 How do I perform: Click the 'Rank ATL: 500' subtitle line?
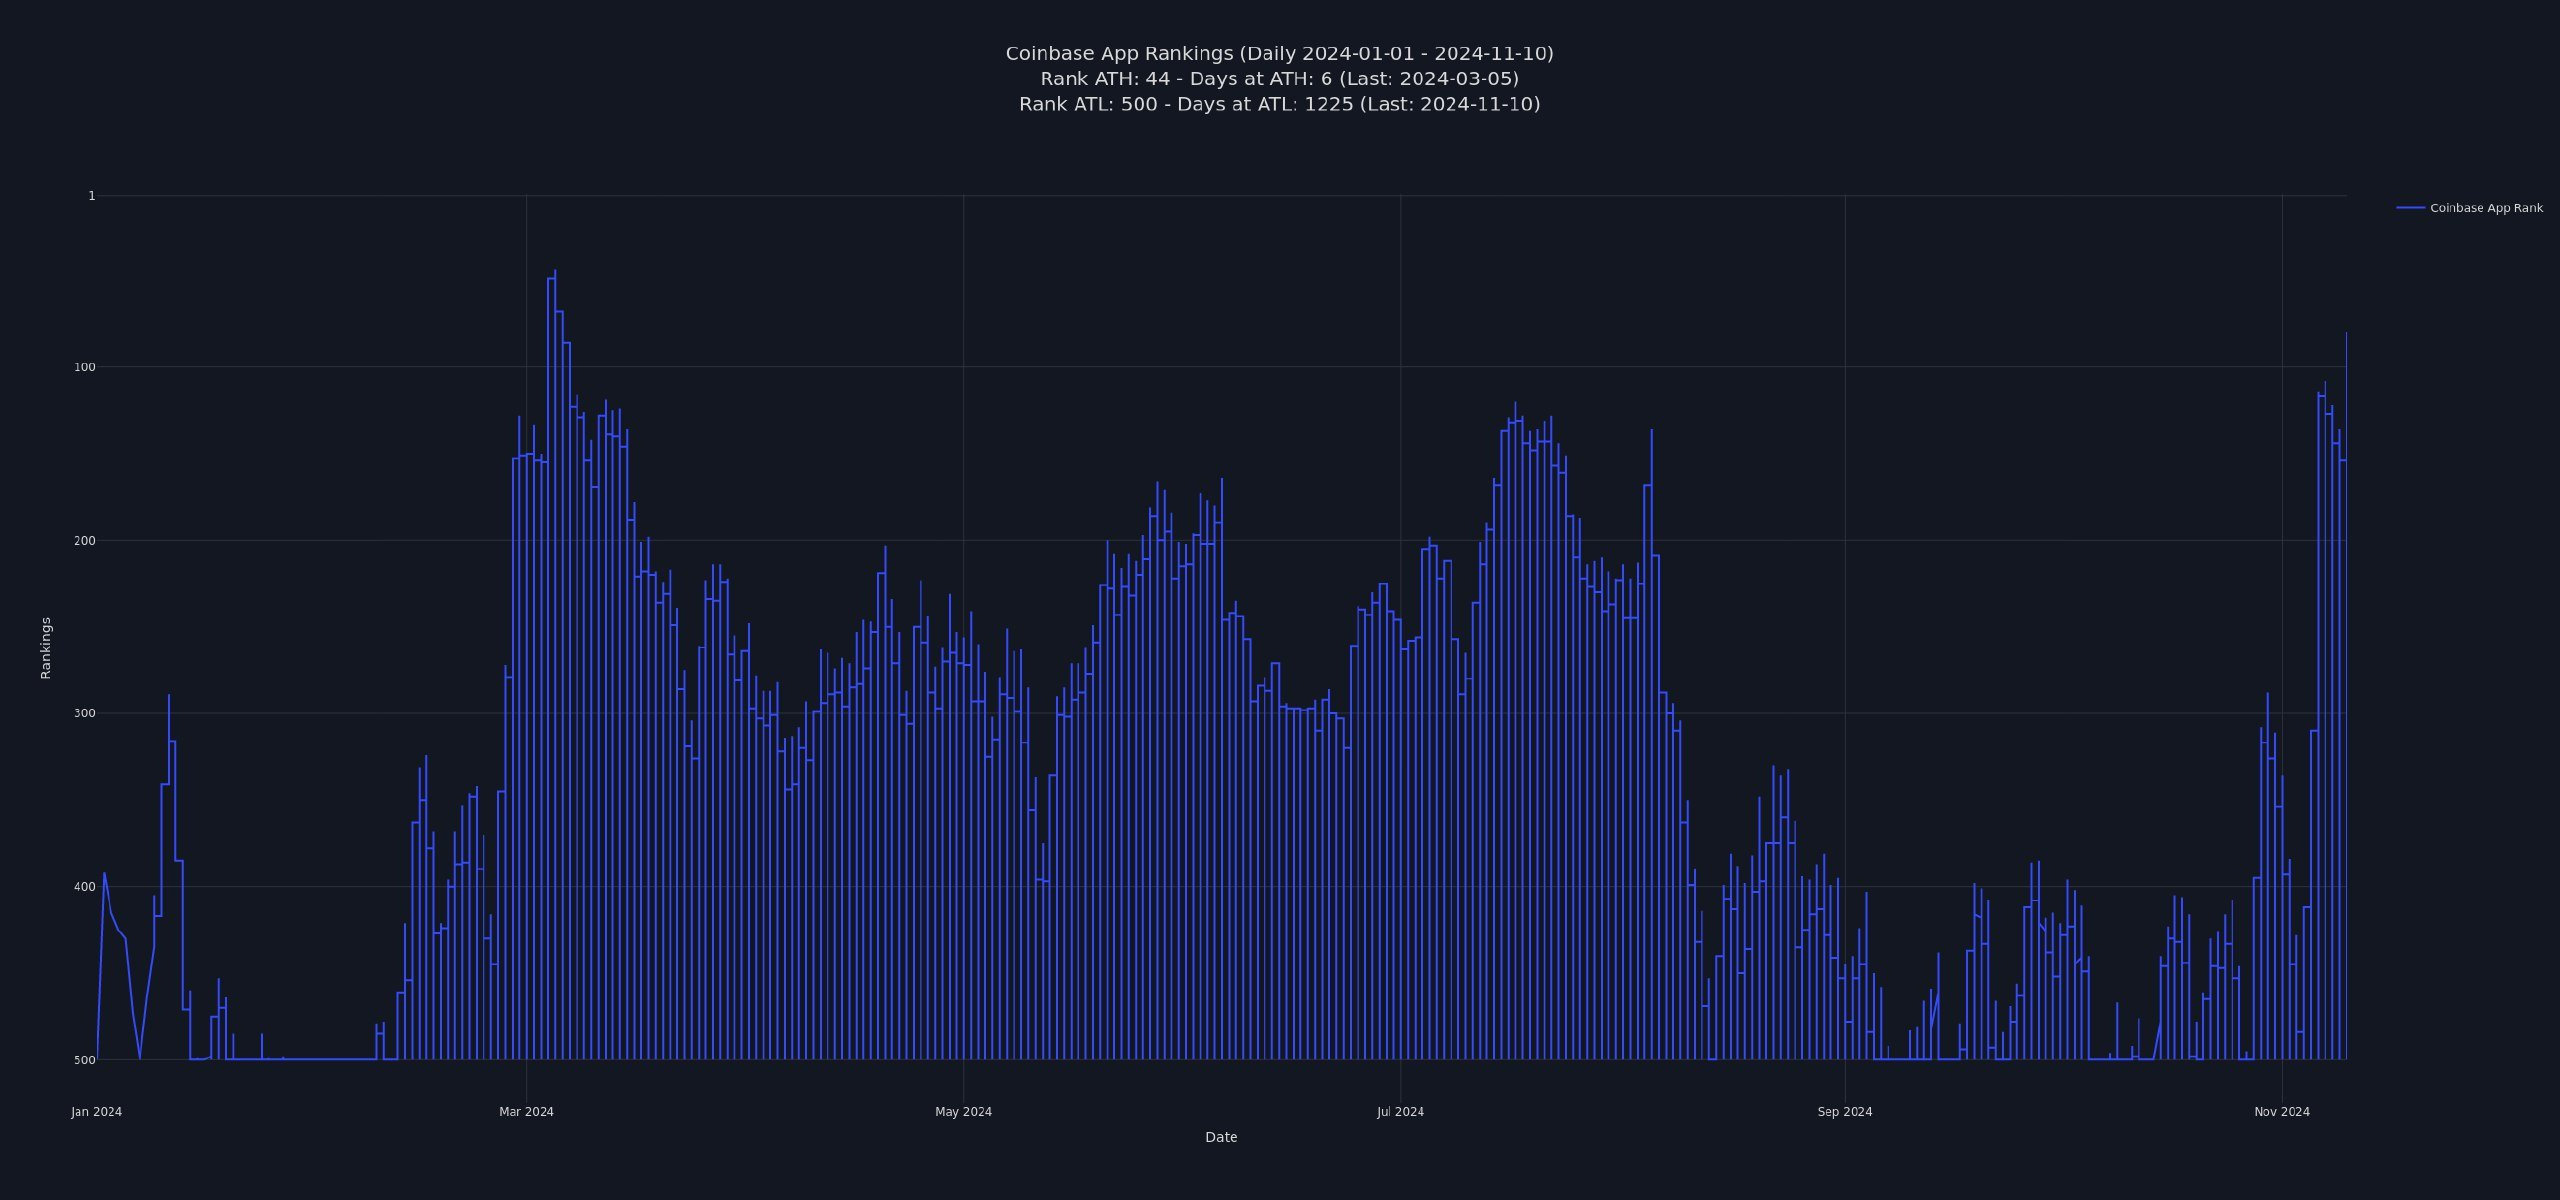click(1279, 104)
